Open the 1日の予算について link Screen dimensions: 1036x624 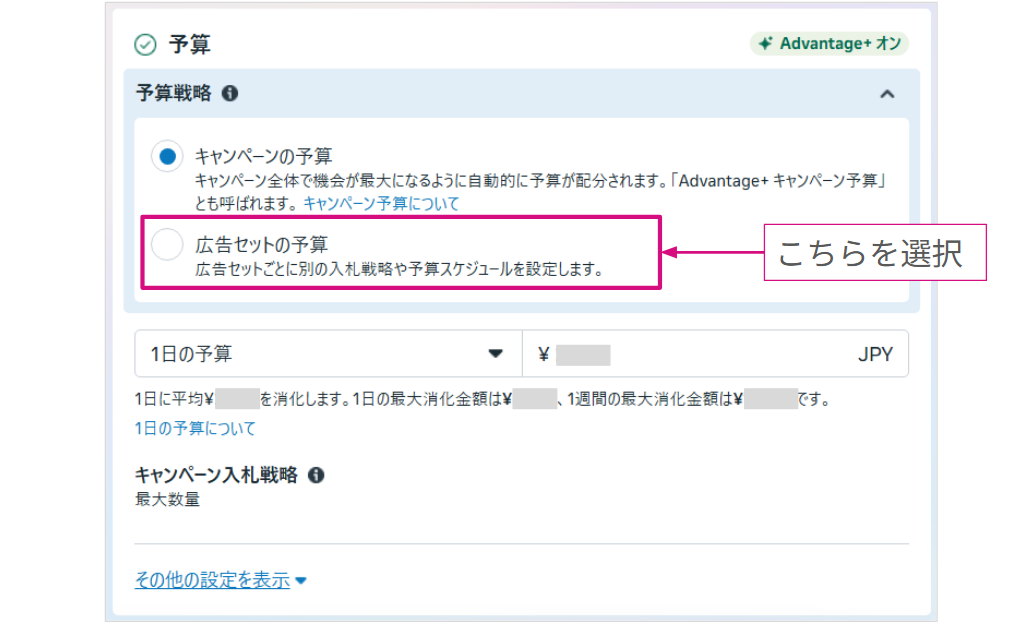pos(195,428)
